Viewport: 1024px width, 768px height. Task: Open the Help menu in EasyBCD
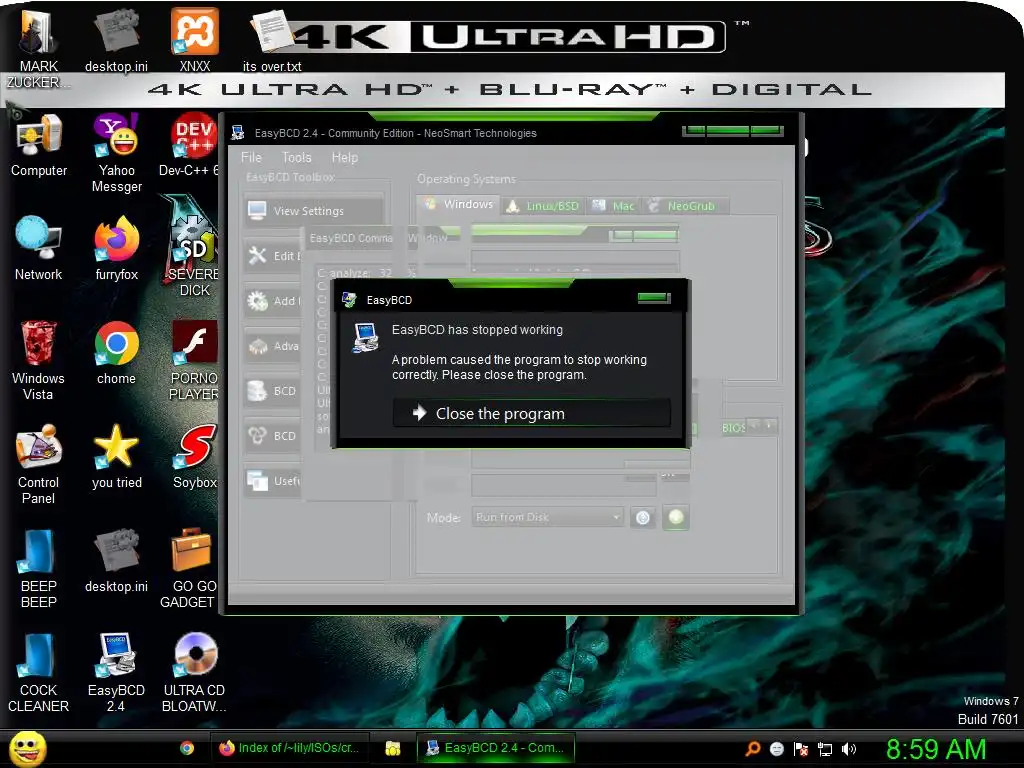344,157
